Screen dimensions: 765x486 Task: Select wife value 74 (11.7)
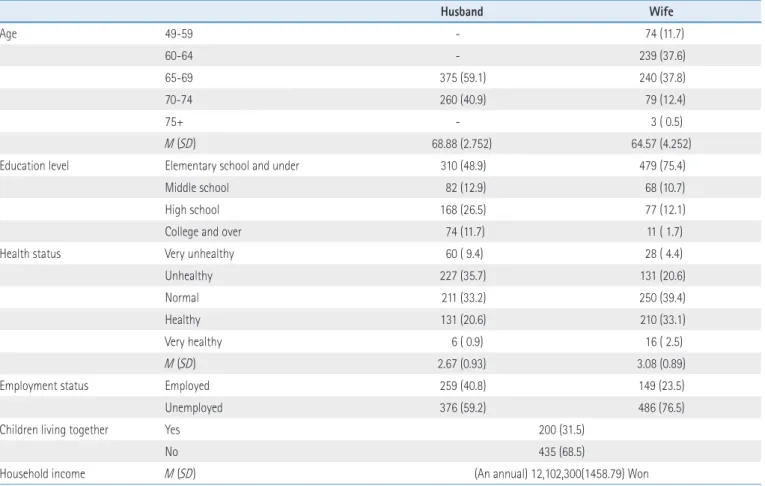(664, 34)
